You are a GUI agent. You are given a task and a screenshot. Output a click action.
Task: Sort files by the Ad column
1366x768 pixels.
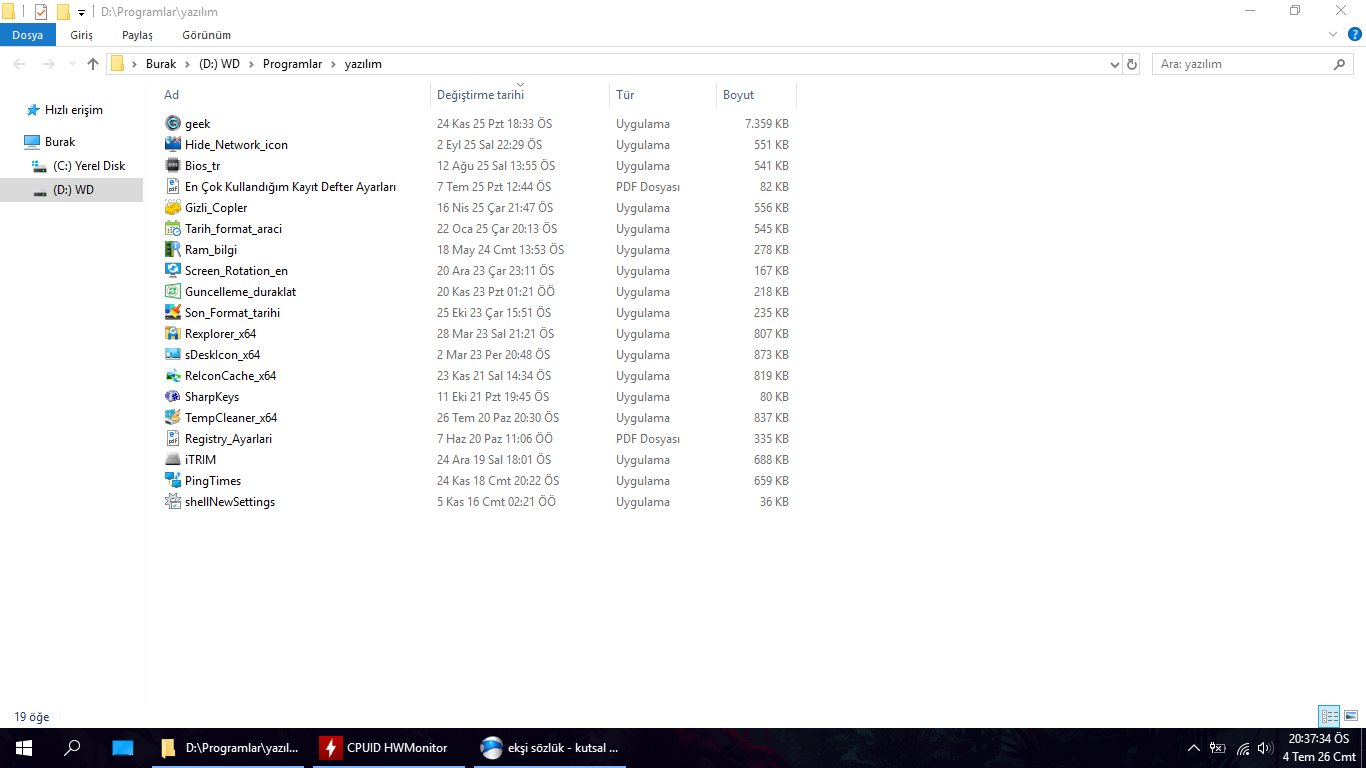(295, 95)
